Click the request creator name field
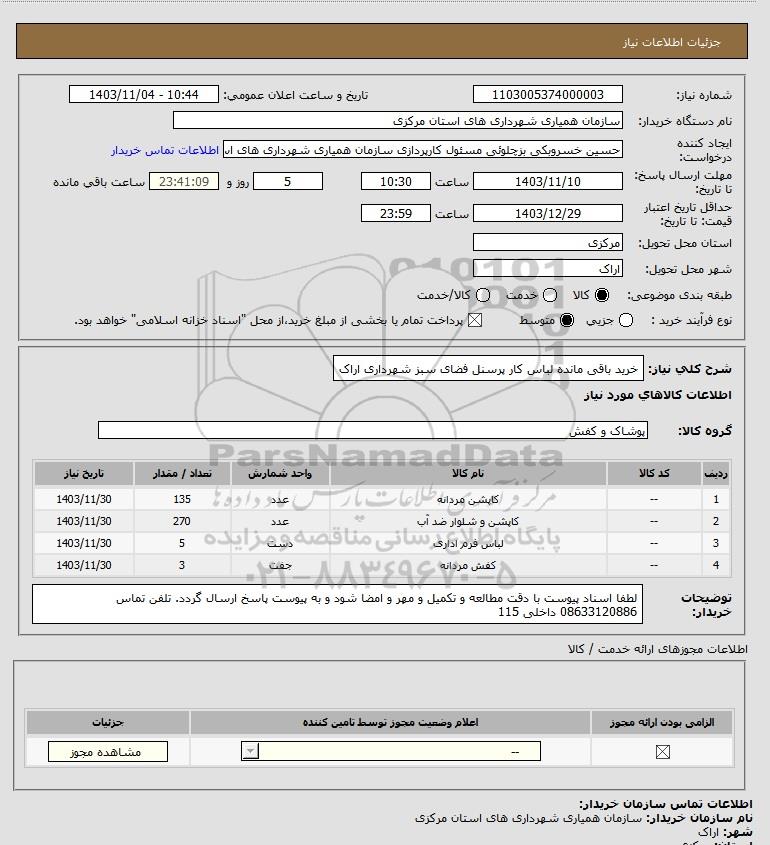The height and width of the screenshot is (845, 770). click(422, 150)
